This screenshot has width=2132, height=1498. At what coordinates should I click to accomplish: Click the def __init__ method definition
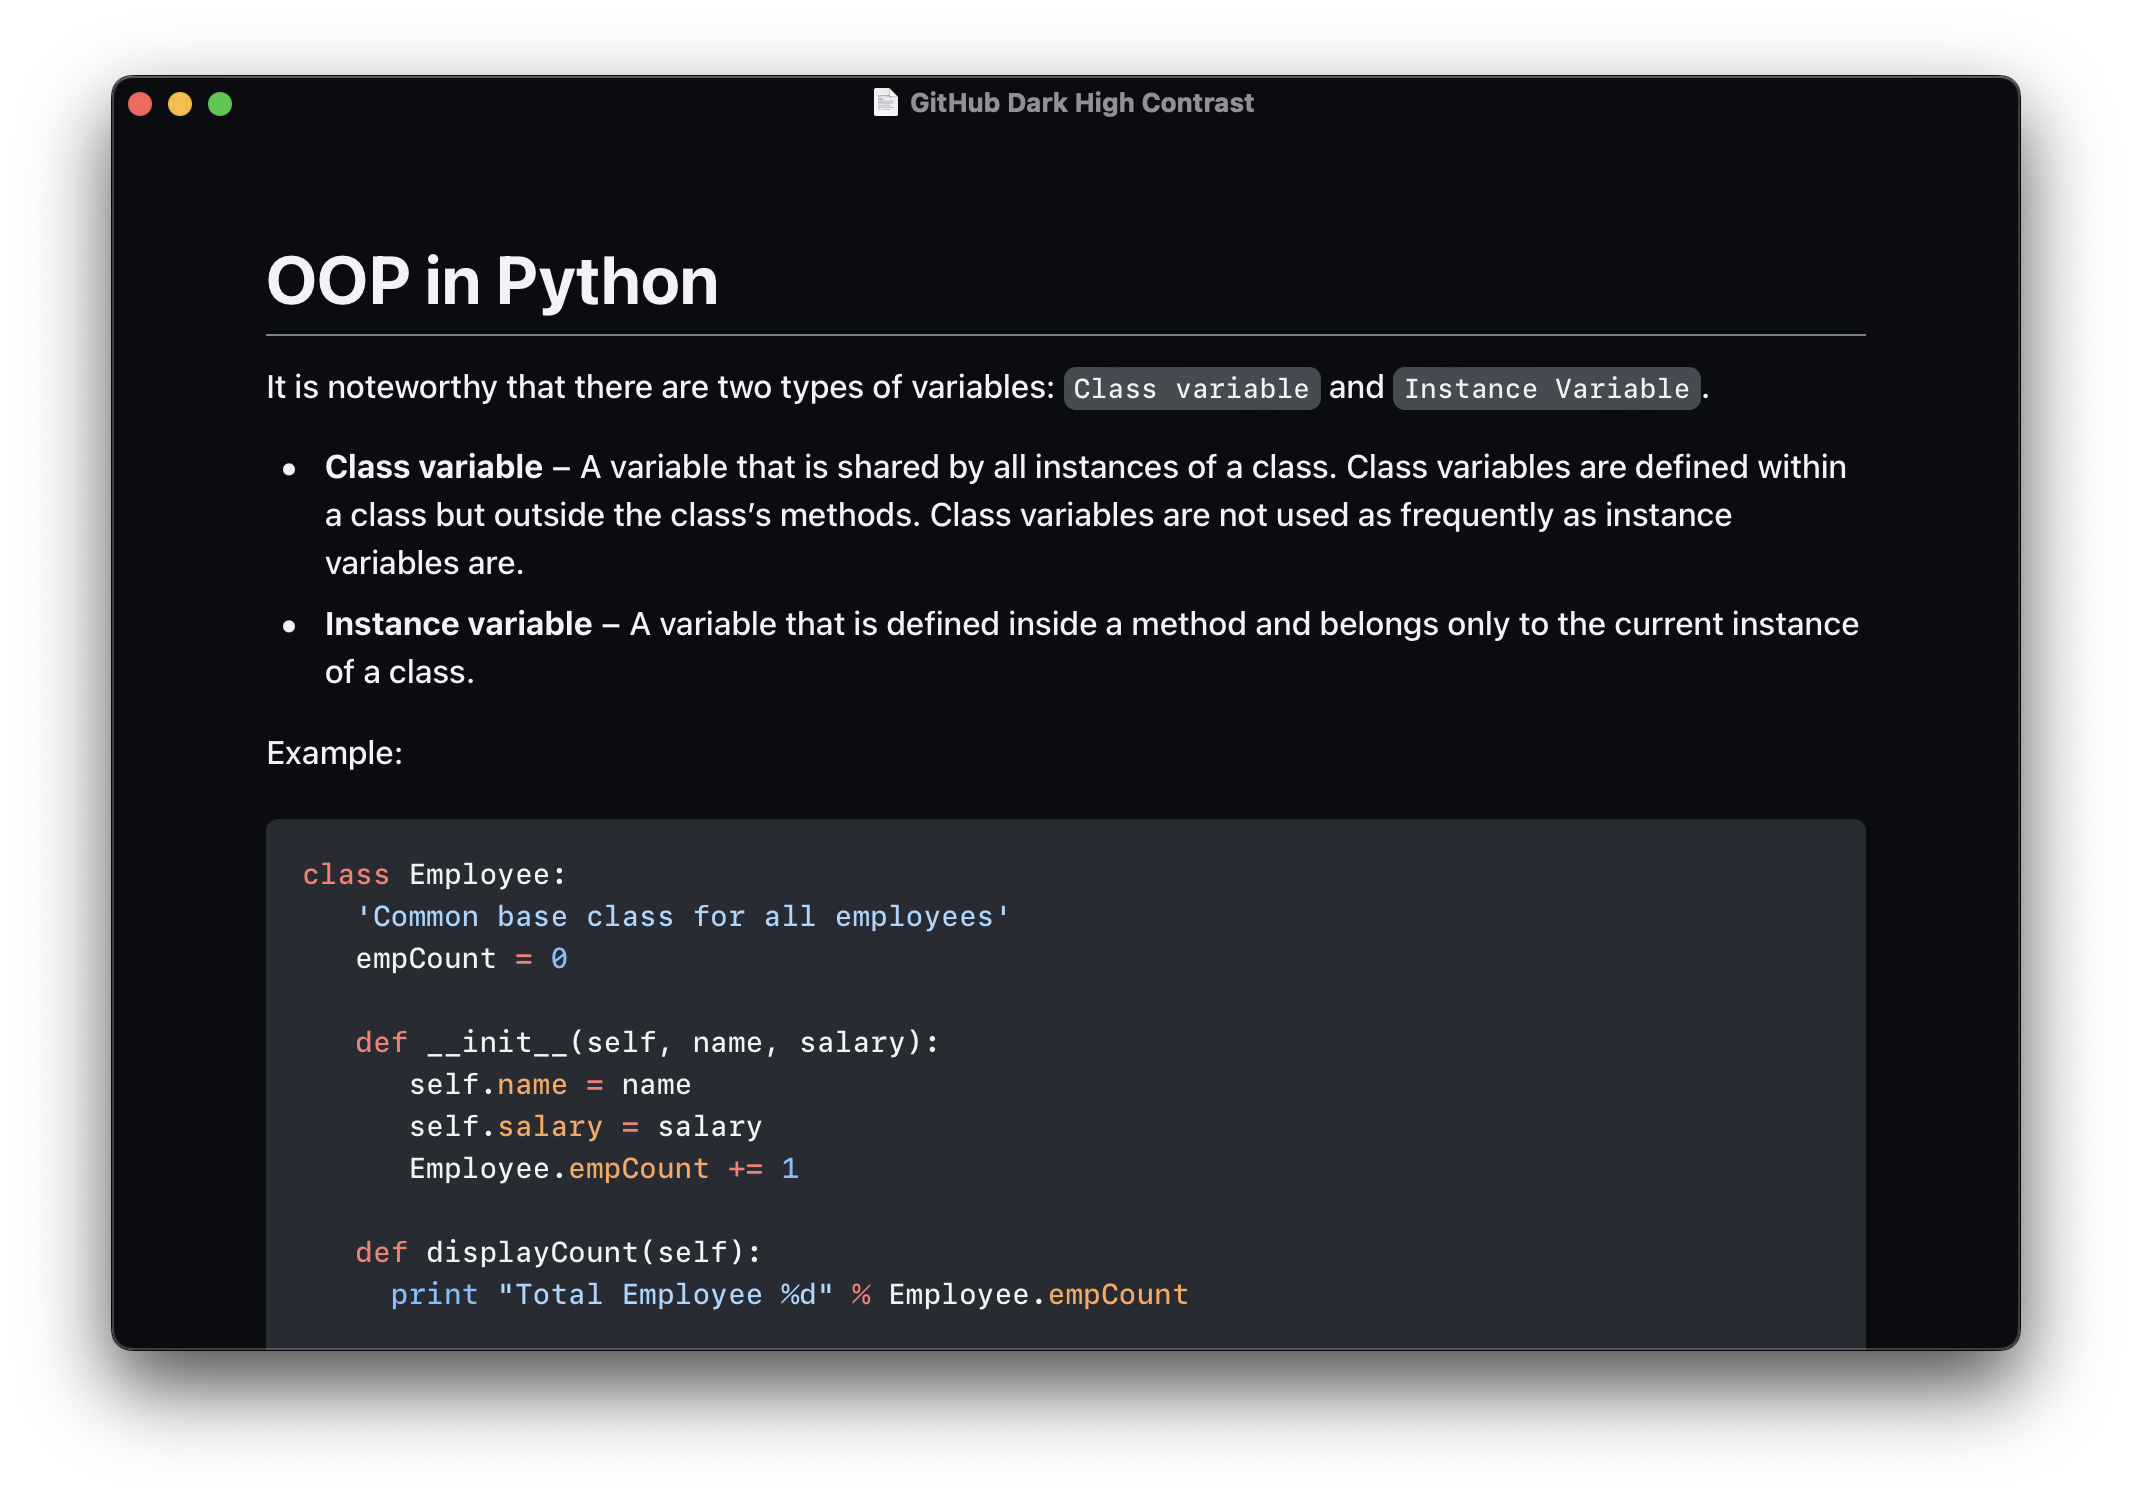click(x=647, y=1043)
